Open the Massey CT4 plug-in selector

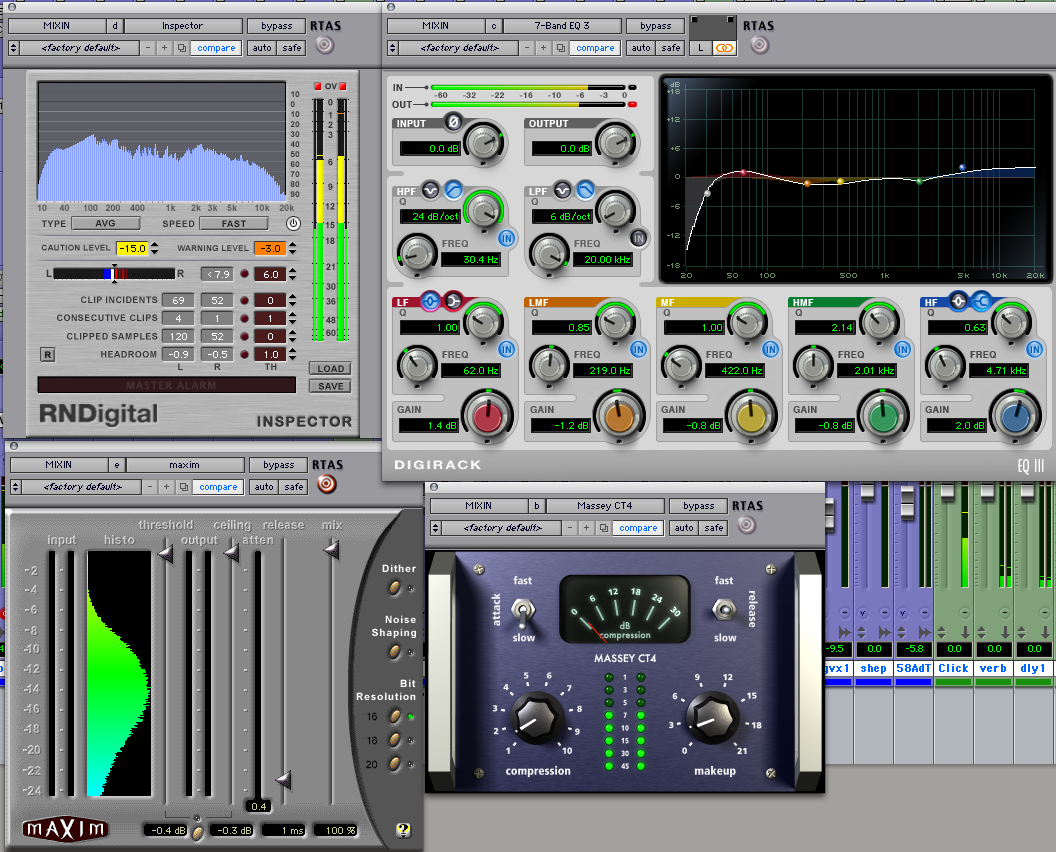[605, 506]
